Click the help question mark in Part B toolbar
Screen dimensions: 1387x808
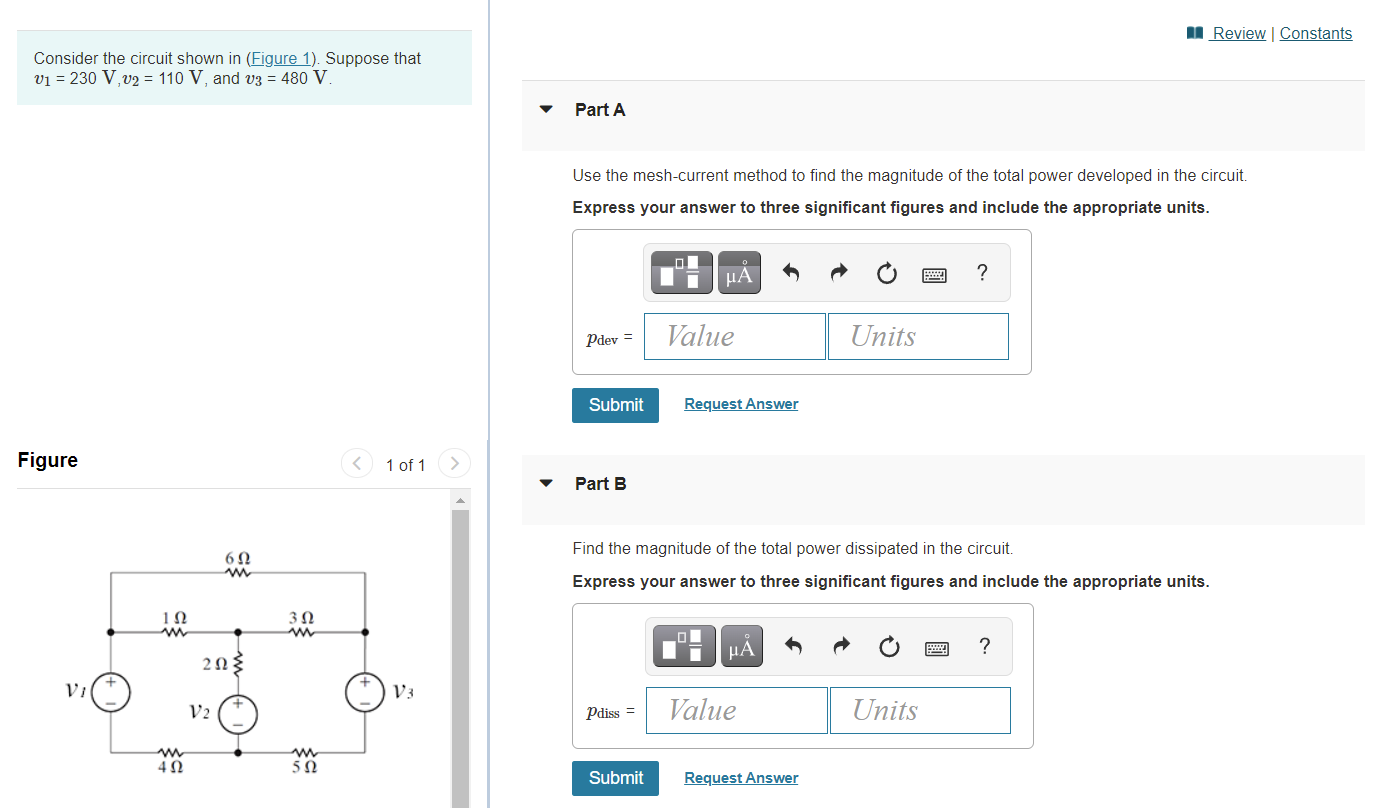(985, 646)
